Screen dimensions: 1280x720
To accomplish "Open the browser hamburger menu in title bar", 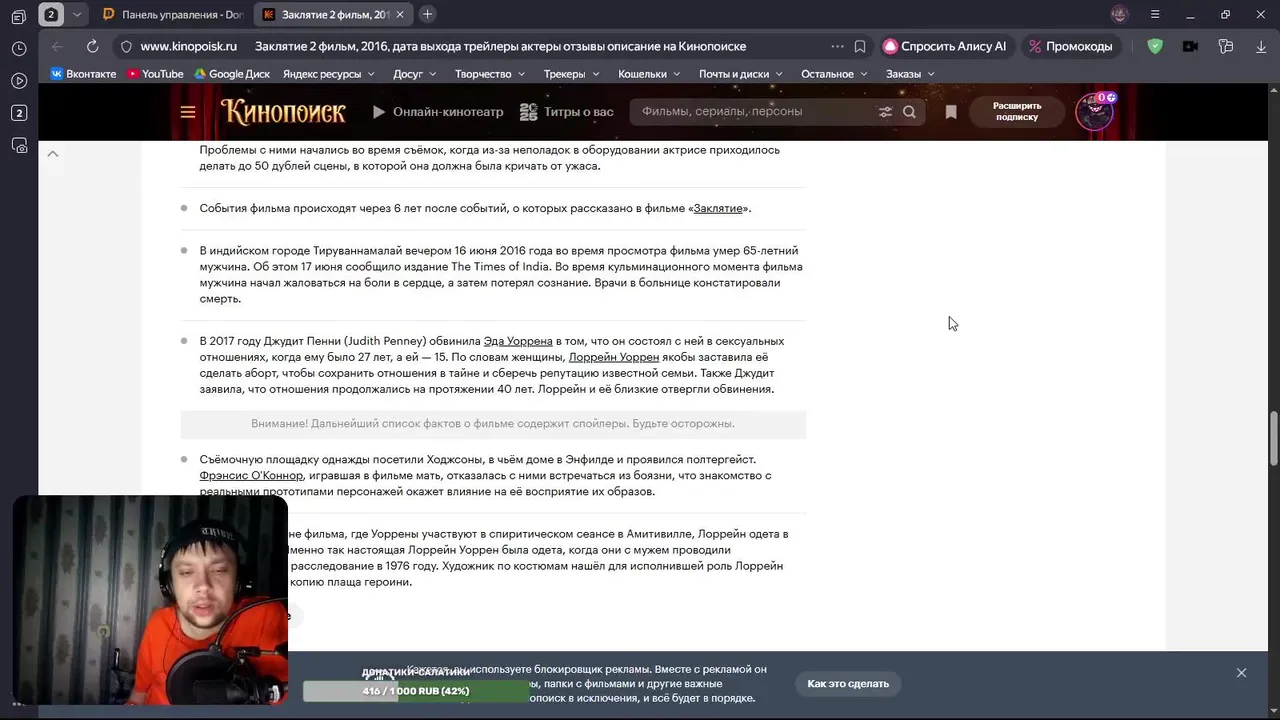I will pyautogui.click(x=1155, y=14).
